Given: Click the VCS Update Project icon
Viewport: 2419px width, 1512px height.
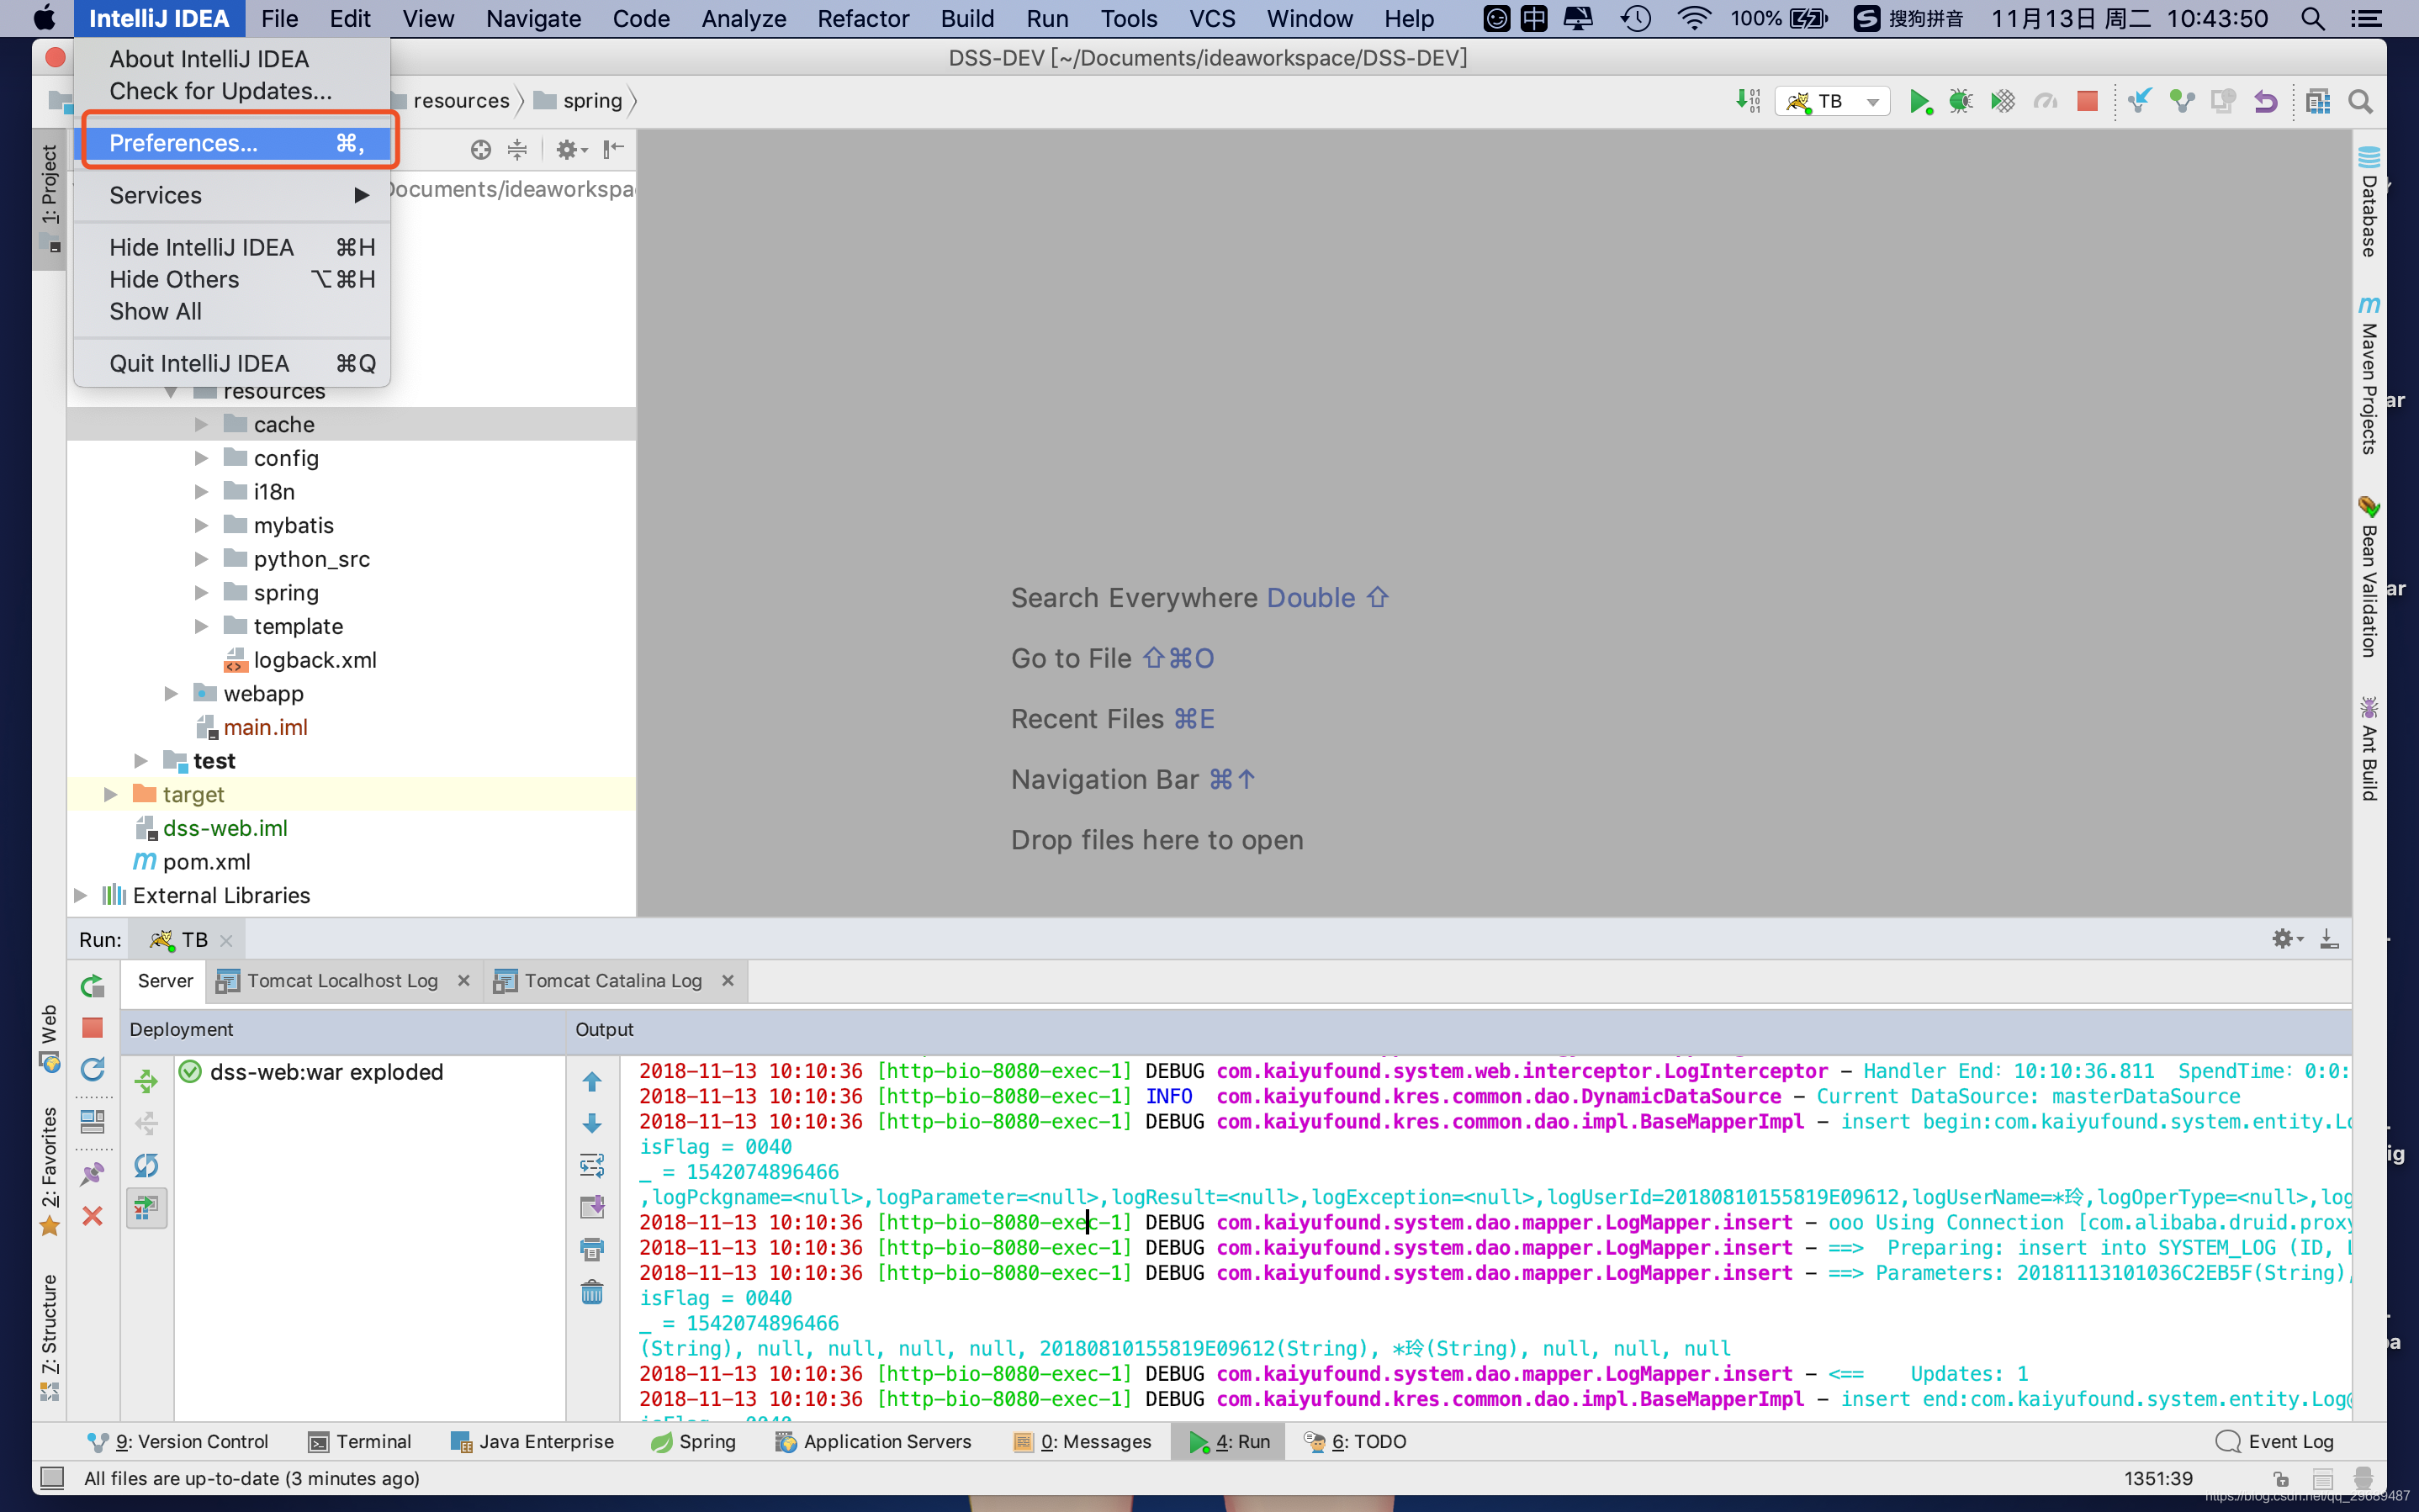Looking at the screenshot, I should [2139, 101].
